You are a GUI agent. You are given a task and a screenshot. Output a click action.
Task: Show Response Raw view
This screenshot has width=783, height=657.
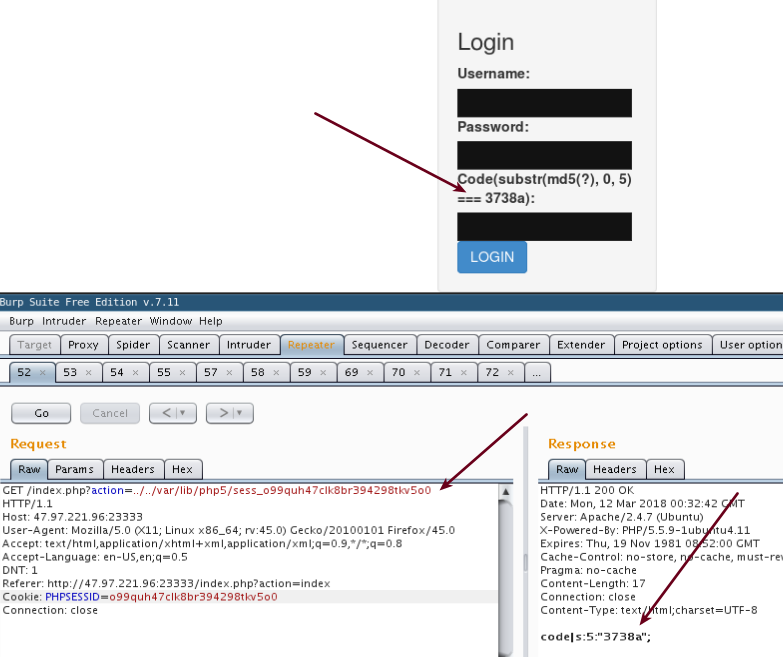(x=567, y=469)
